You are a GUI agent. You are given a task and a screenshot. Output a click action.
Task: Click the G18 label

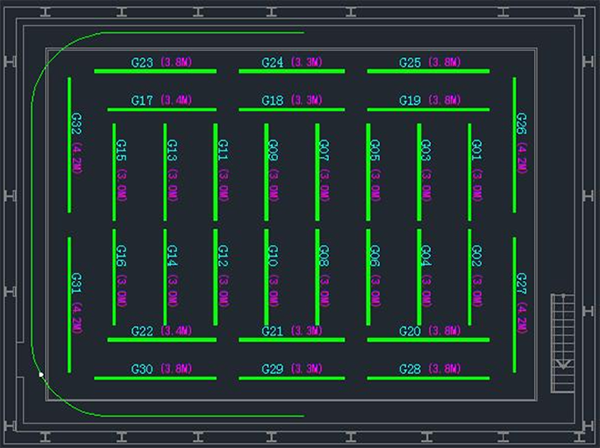[272, 101]
